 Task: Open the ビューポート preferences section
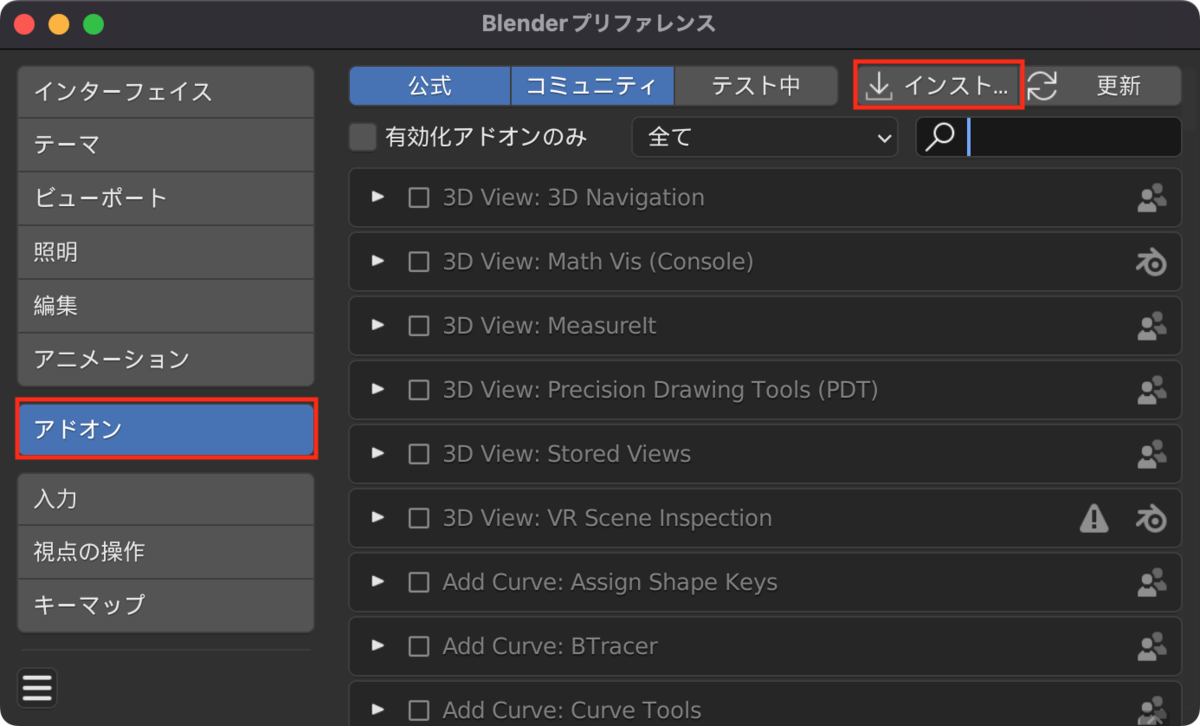point(166,198)
